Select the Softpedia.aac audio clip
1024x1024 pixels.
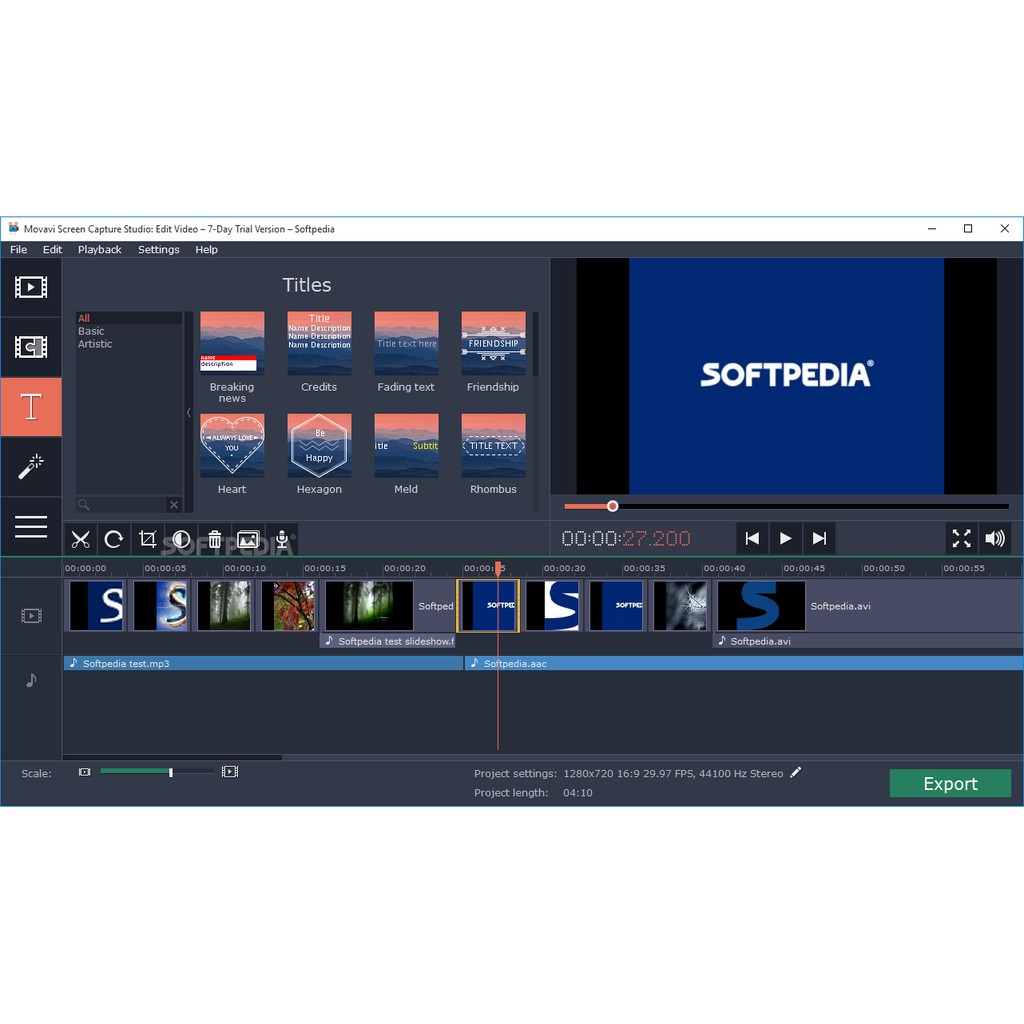point(744,664)
